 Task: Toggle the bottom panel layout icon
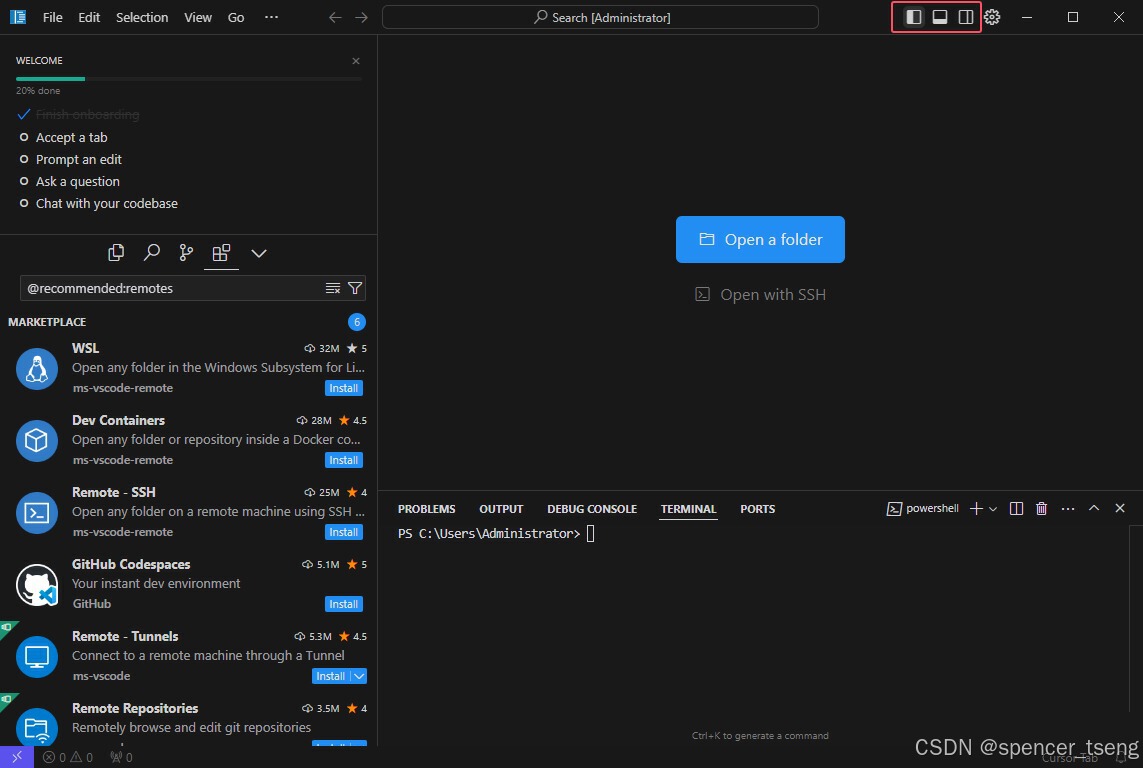coord(940,17)
